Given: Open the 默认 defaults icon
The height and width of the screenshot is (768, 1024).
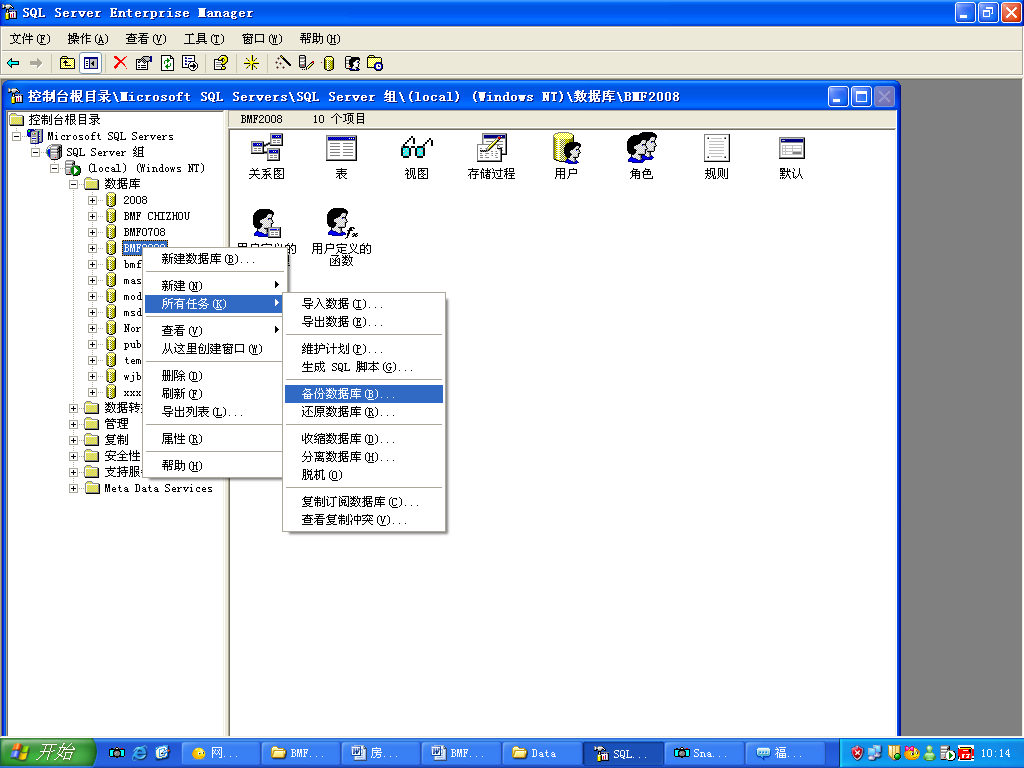Looking at the screenshot, I should [x=792, y=157].
